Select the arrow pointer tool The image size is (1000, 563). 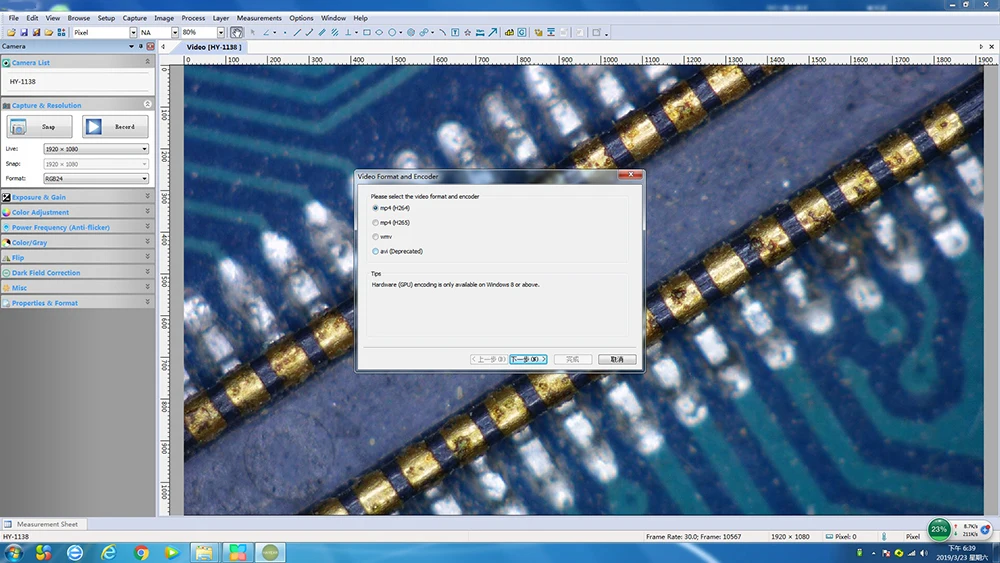[x=253, y=32]
